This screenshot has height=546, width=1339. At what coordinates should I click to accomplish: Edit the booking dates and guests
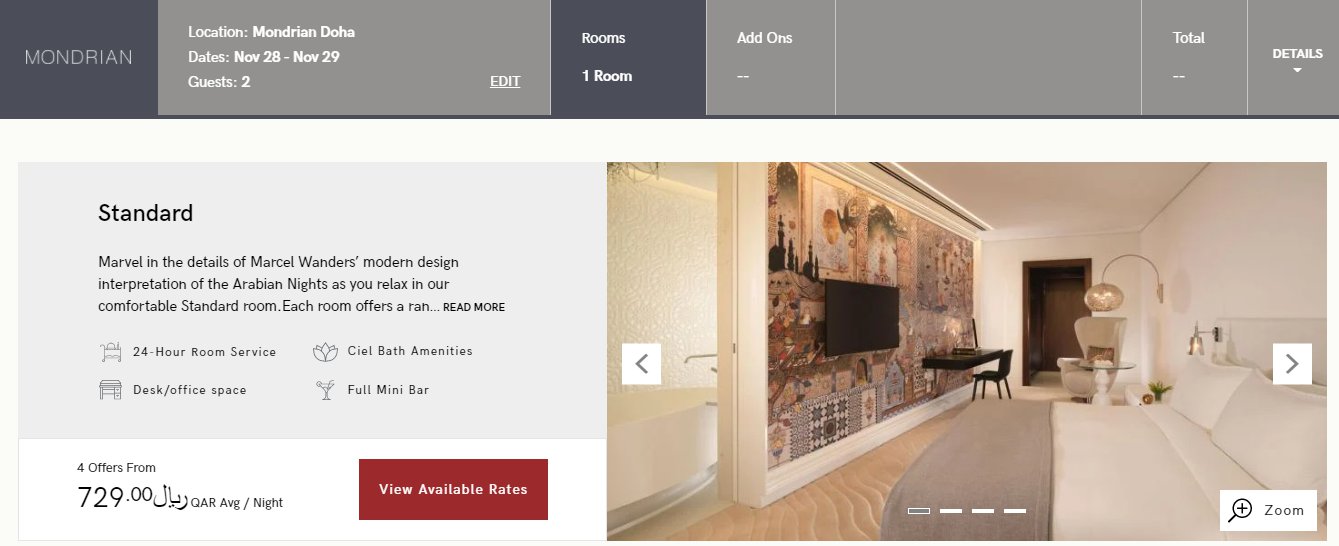tap(505, 82)
